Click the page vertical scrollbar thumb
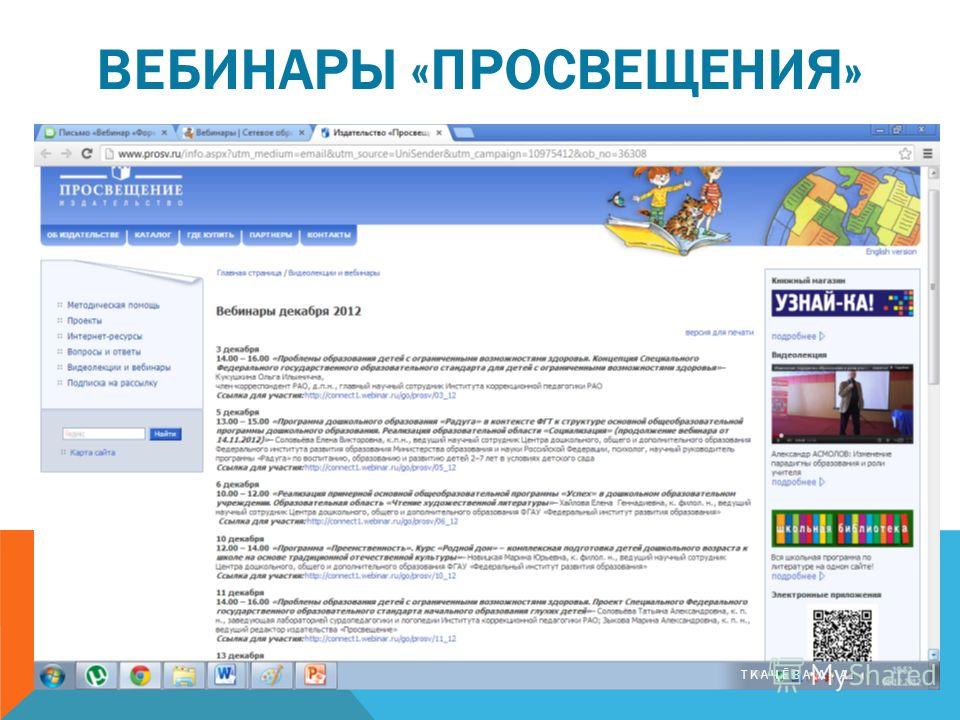 tap(934, 288)
